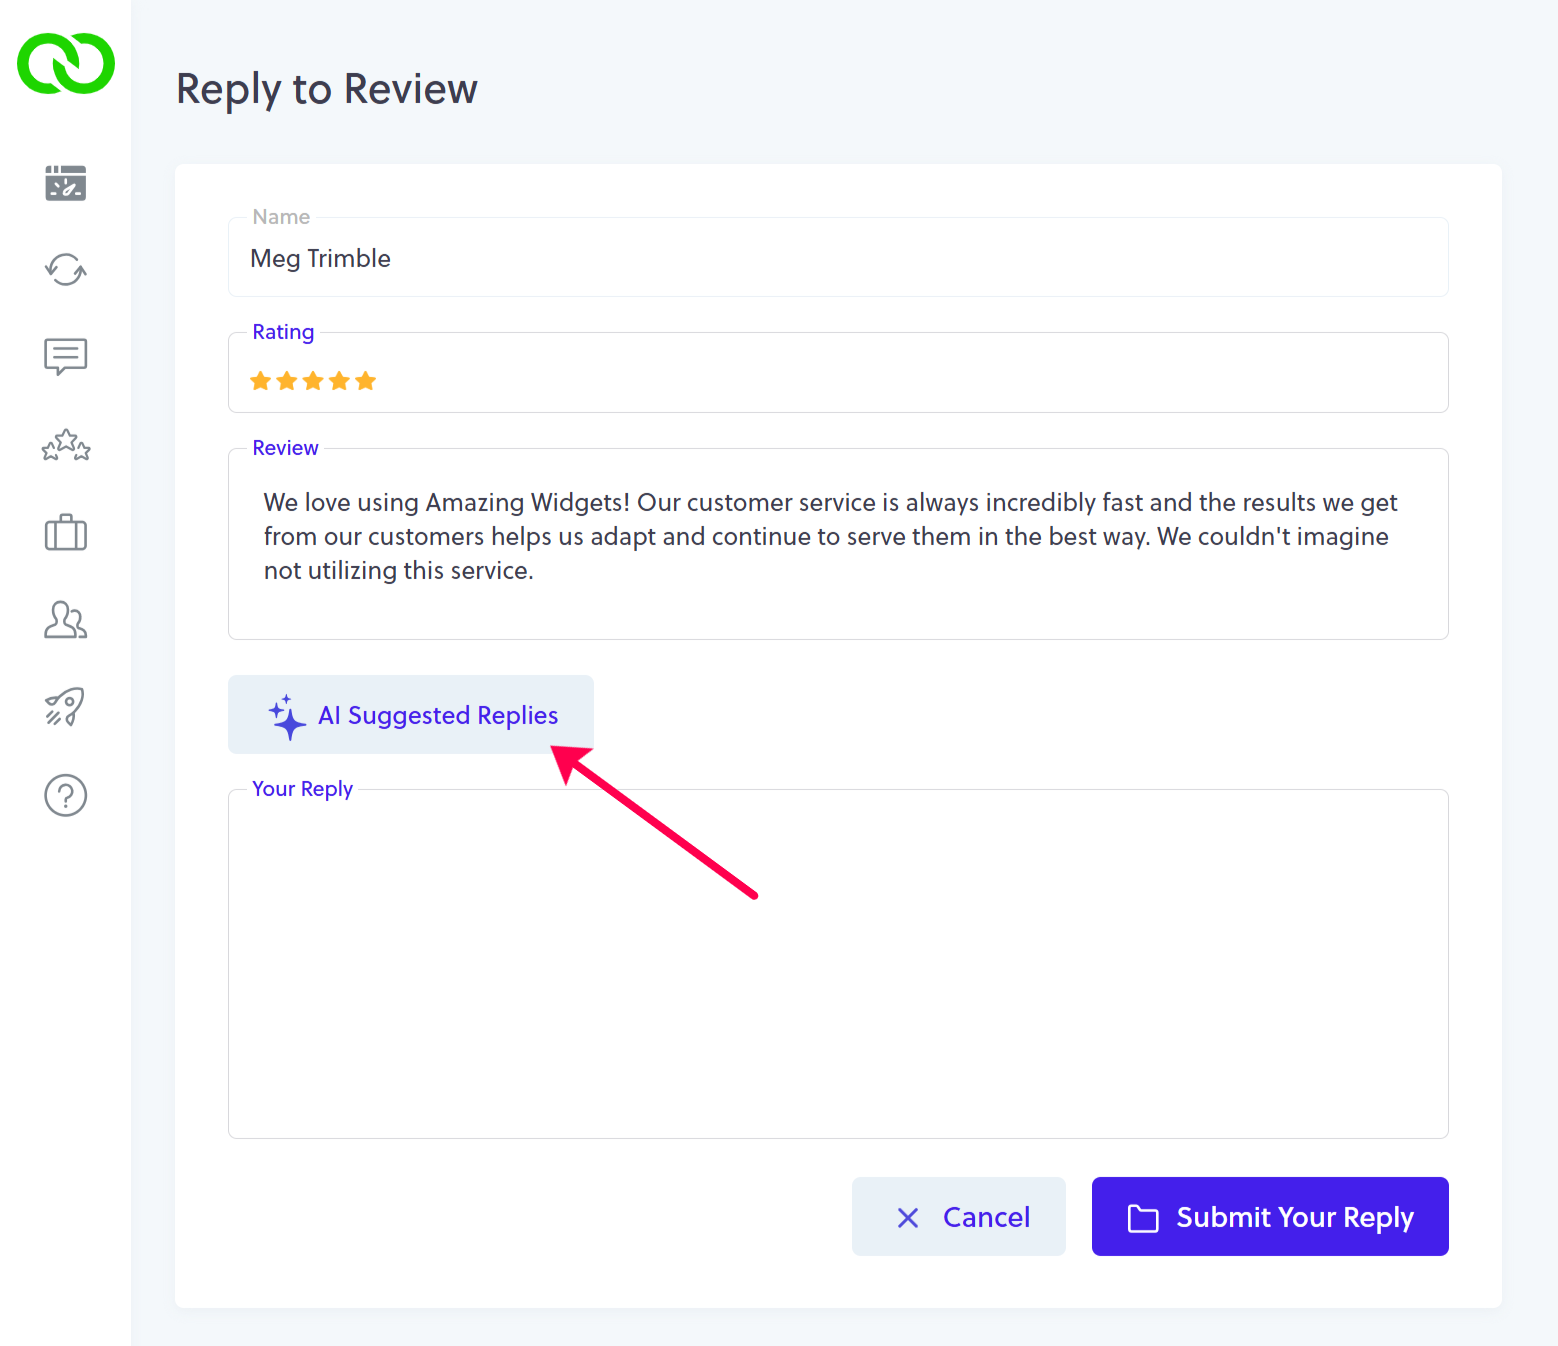Click the Name field Meg Trimble
Viewport: 1558px width, 1346px height.
pos(838,257)
